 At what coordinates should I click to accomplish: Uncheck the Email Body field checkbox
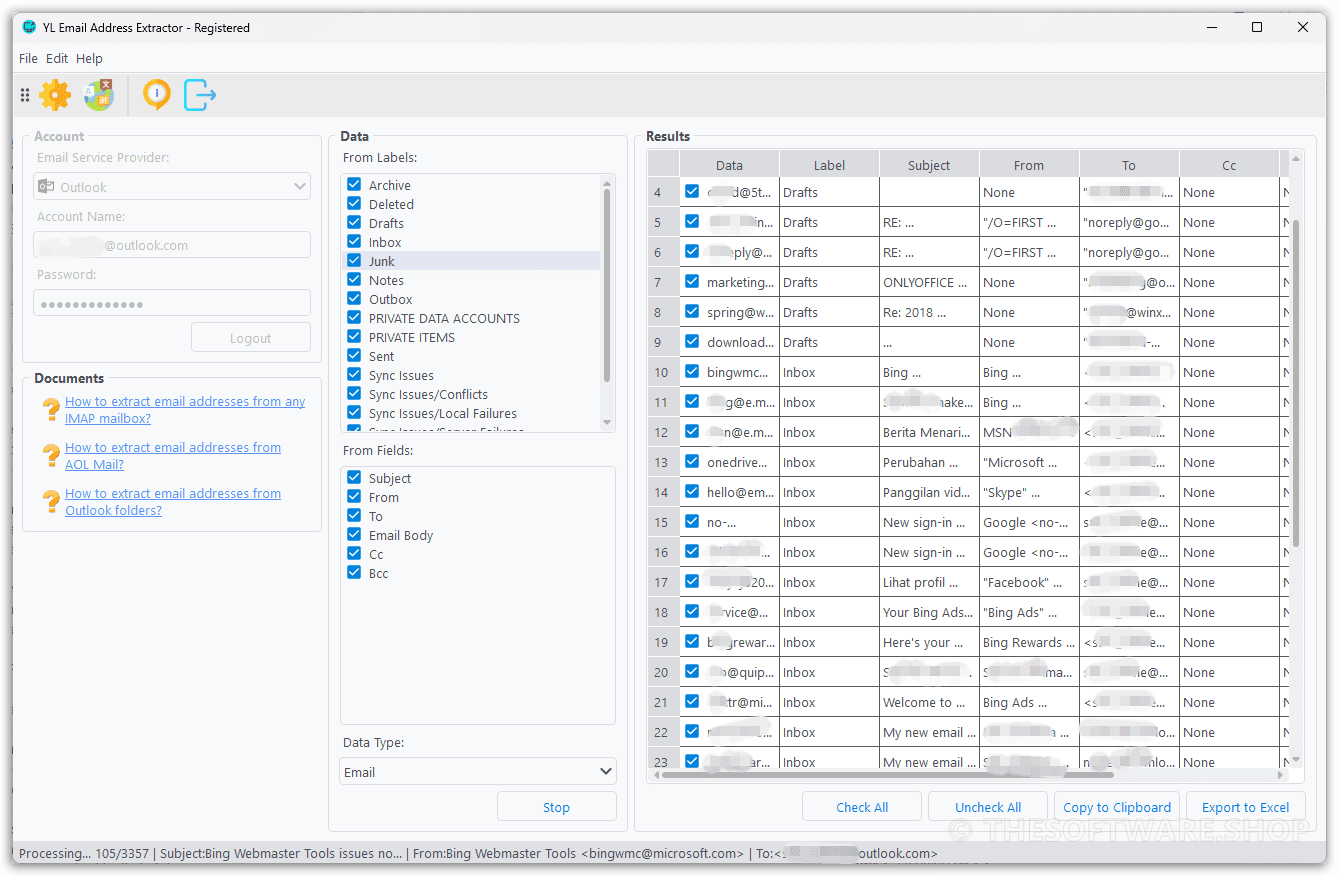point(354,535)
